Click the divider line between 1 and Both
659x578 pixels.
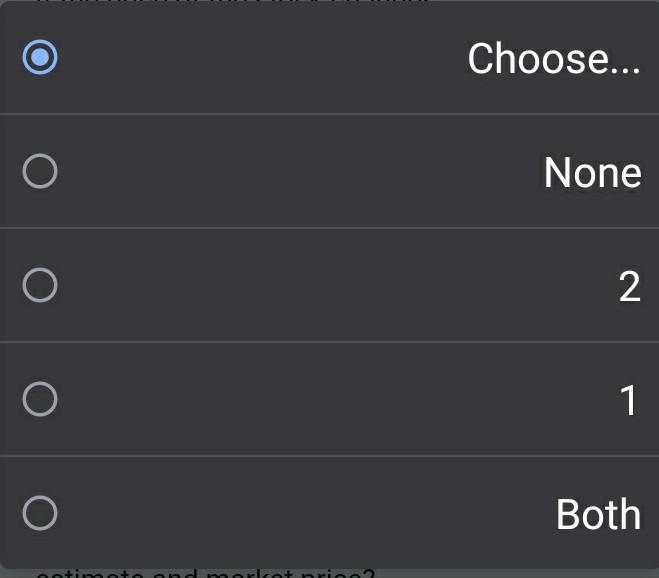click(330, 456)
